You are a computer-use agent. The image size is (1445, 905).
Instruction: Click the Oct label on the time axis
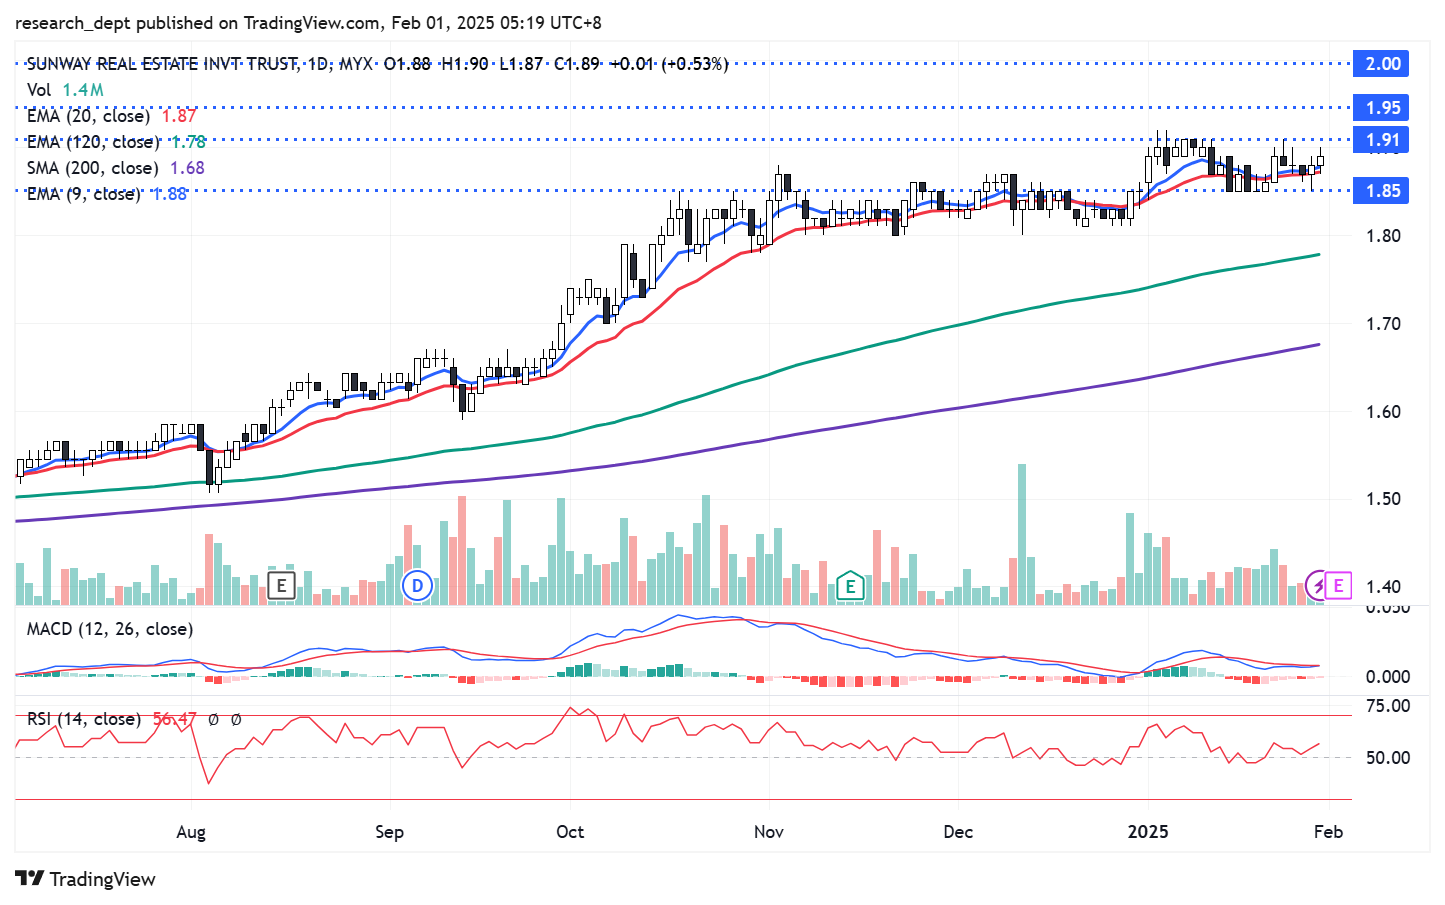[570, 832]
